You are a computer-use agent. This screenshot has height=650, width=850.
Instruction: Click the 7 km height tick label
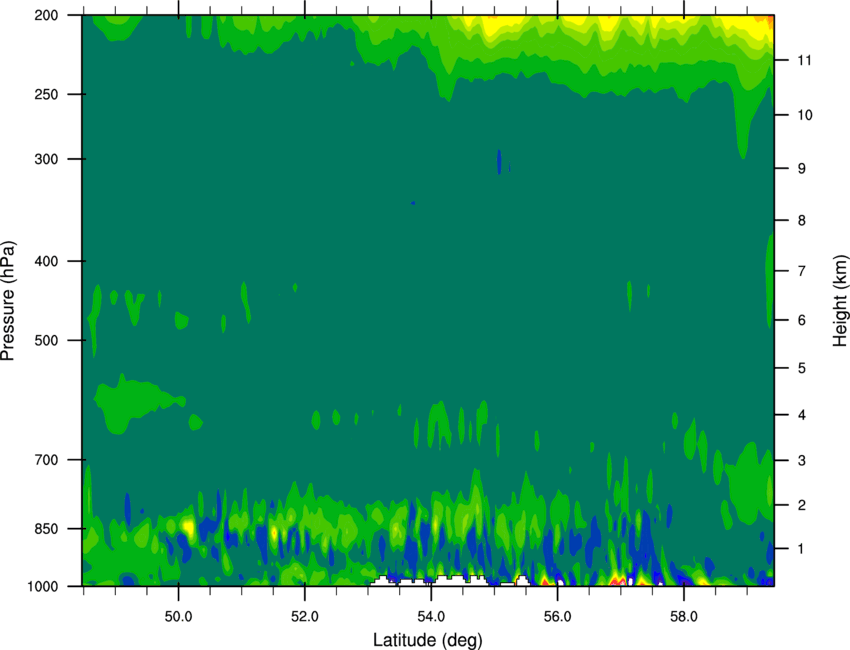802,271
